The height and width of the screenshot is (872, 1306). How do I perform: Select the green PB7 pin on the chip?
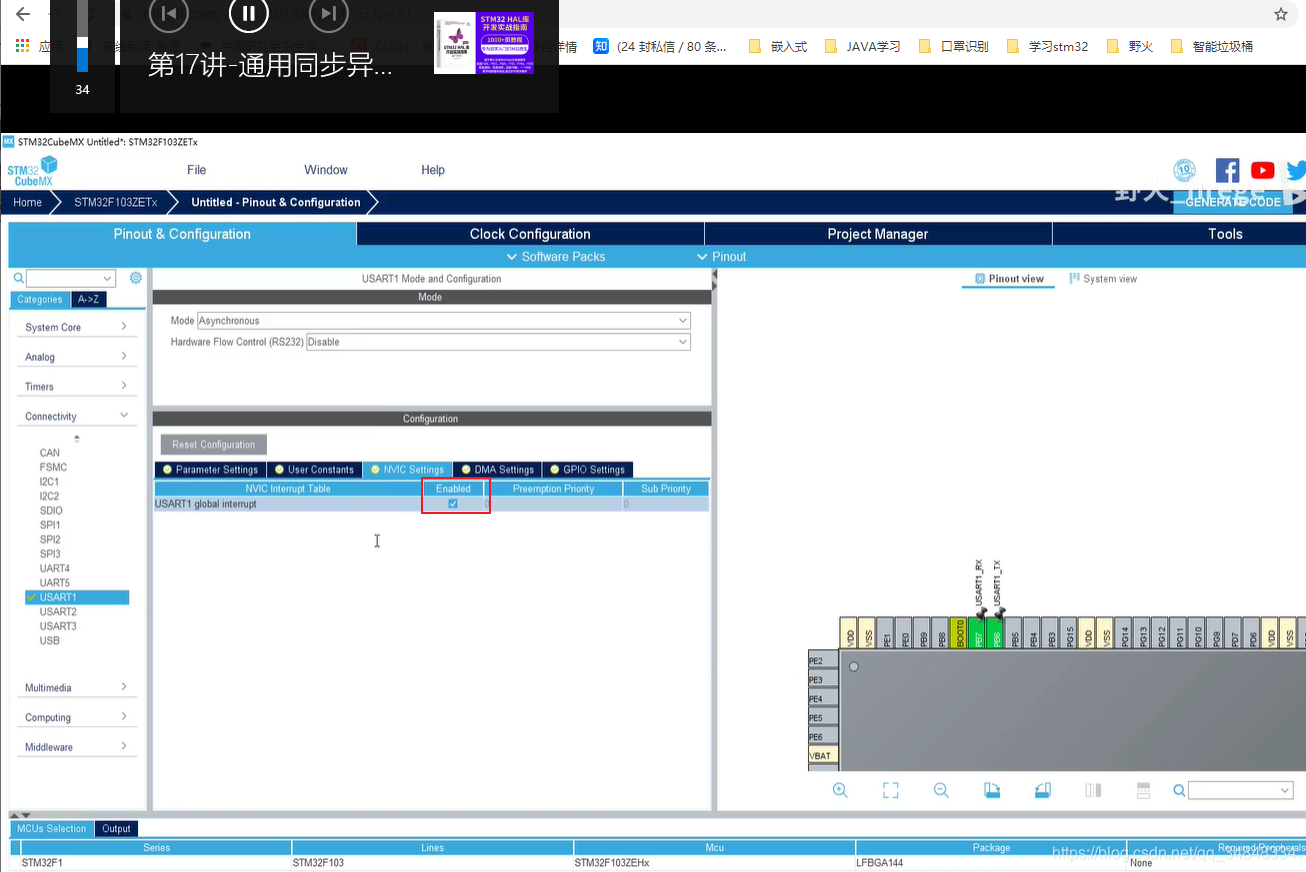click(x=978, y=634)
